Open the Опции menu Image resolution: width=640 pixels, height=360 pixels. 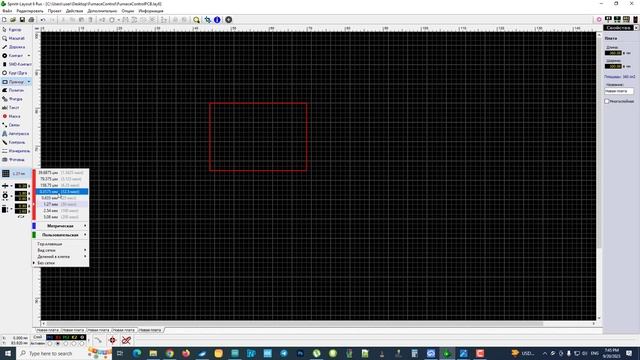coord(127,11)
